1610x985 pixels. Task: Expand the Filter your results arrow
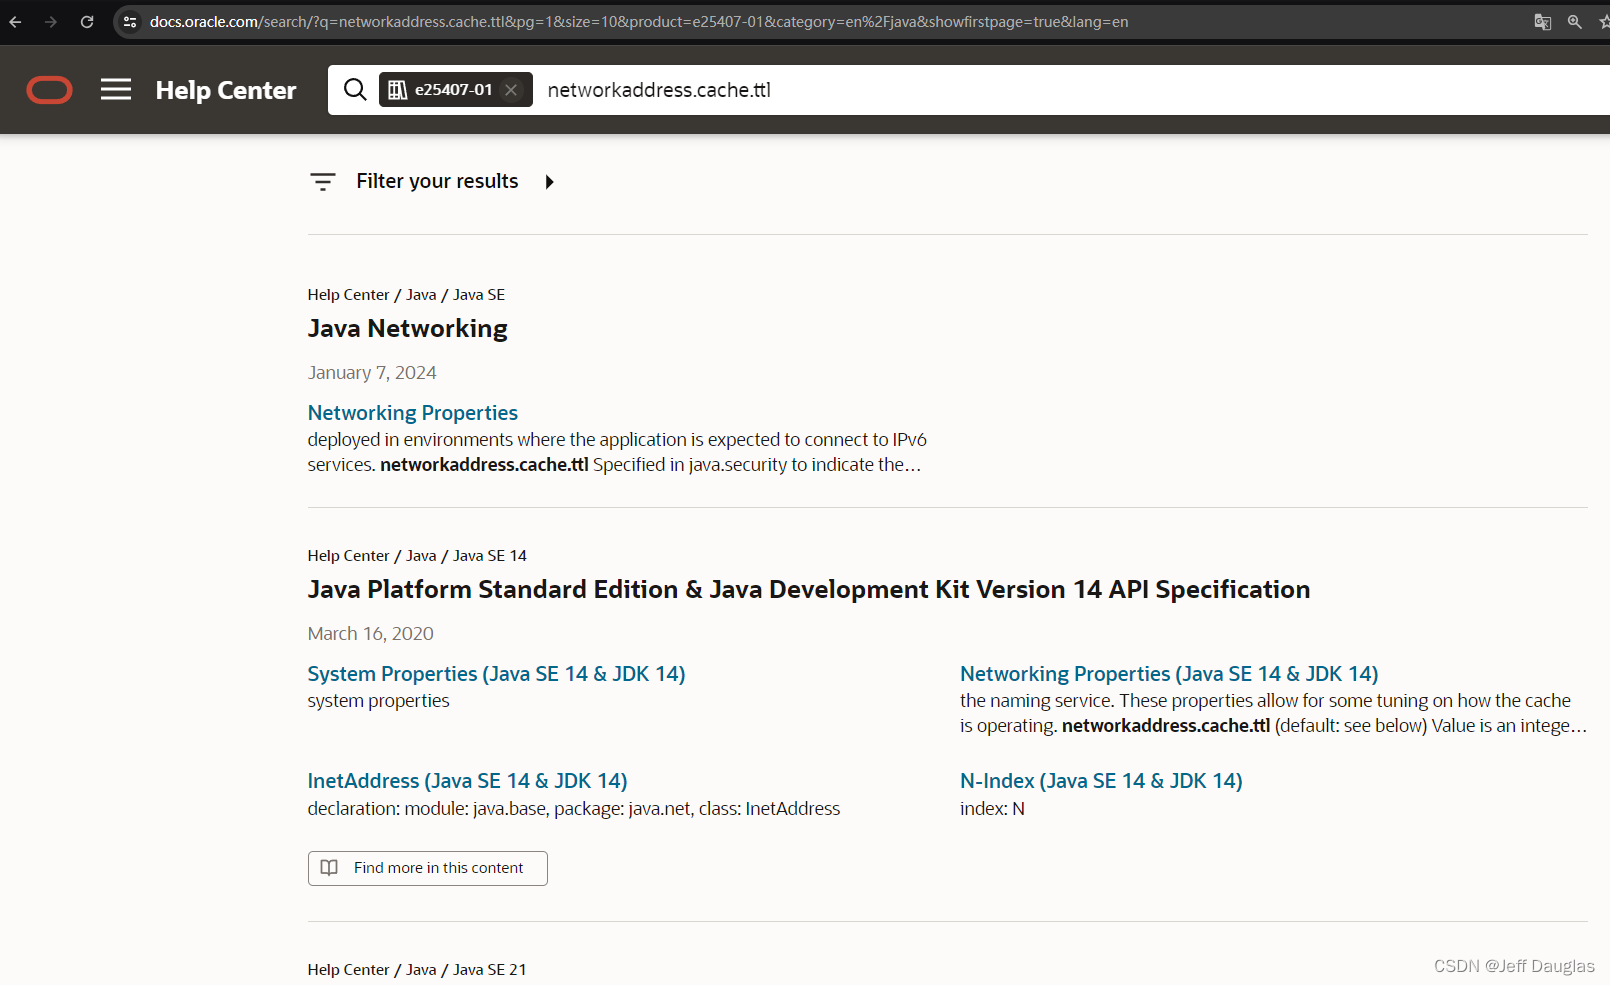[549, 182]
